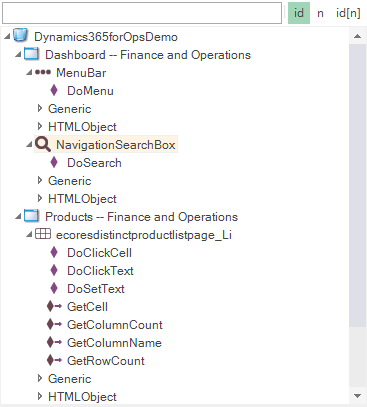
Task: Expand the Generic node below GetRowCount
Action: (x=40, y=378)
